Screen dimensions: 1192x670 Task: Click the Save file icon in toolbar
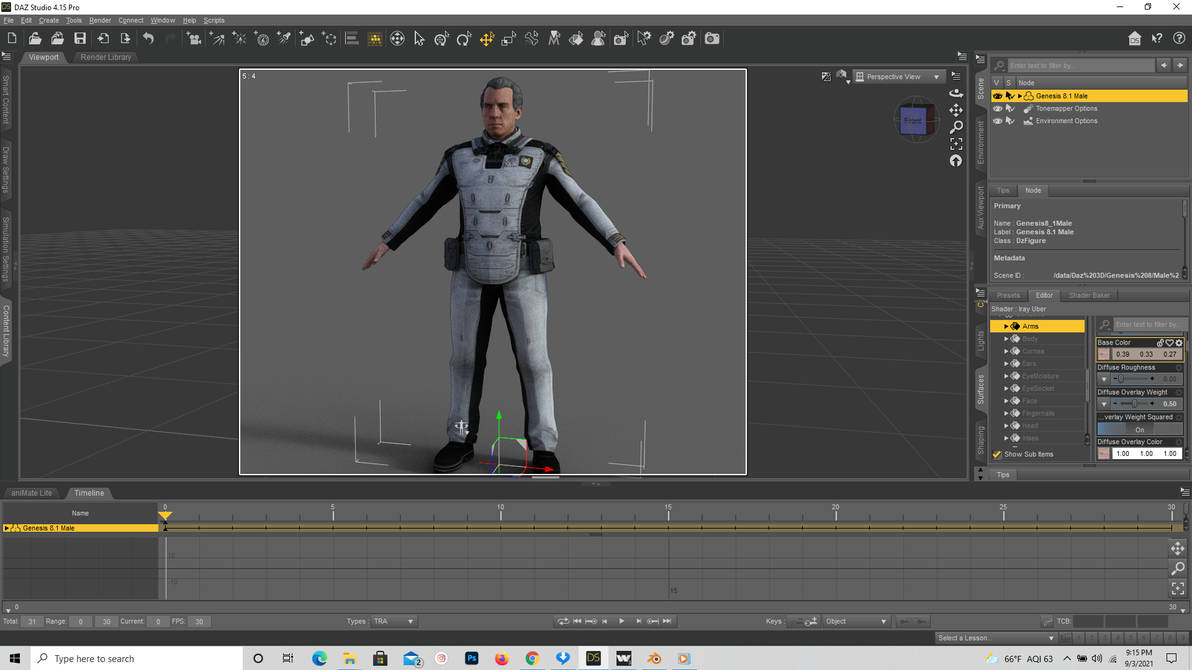80,39
